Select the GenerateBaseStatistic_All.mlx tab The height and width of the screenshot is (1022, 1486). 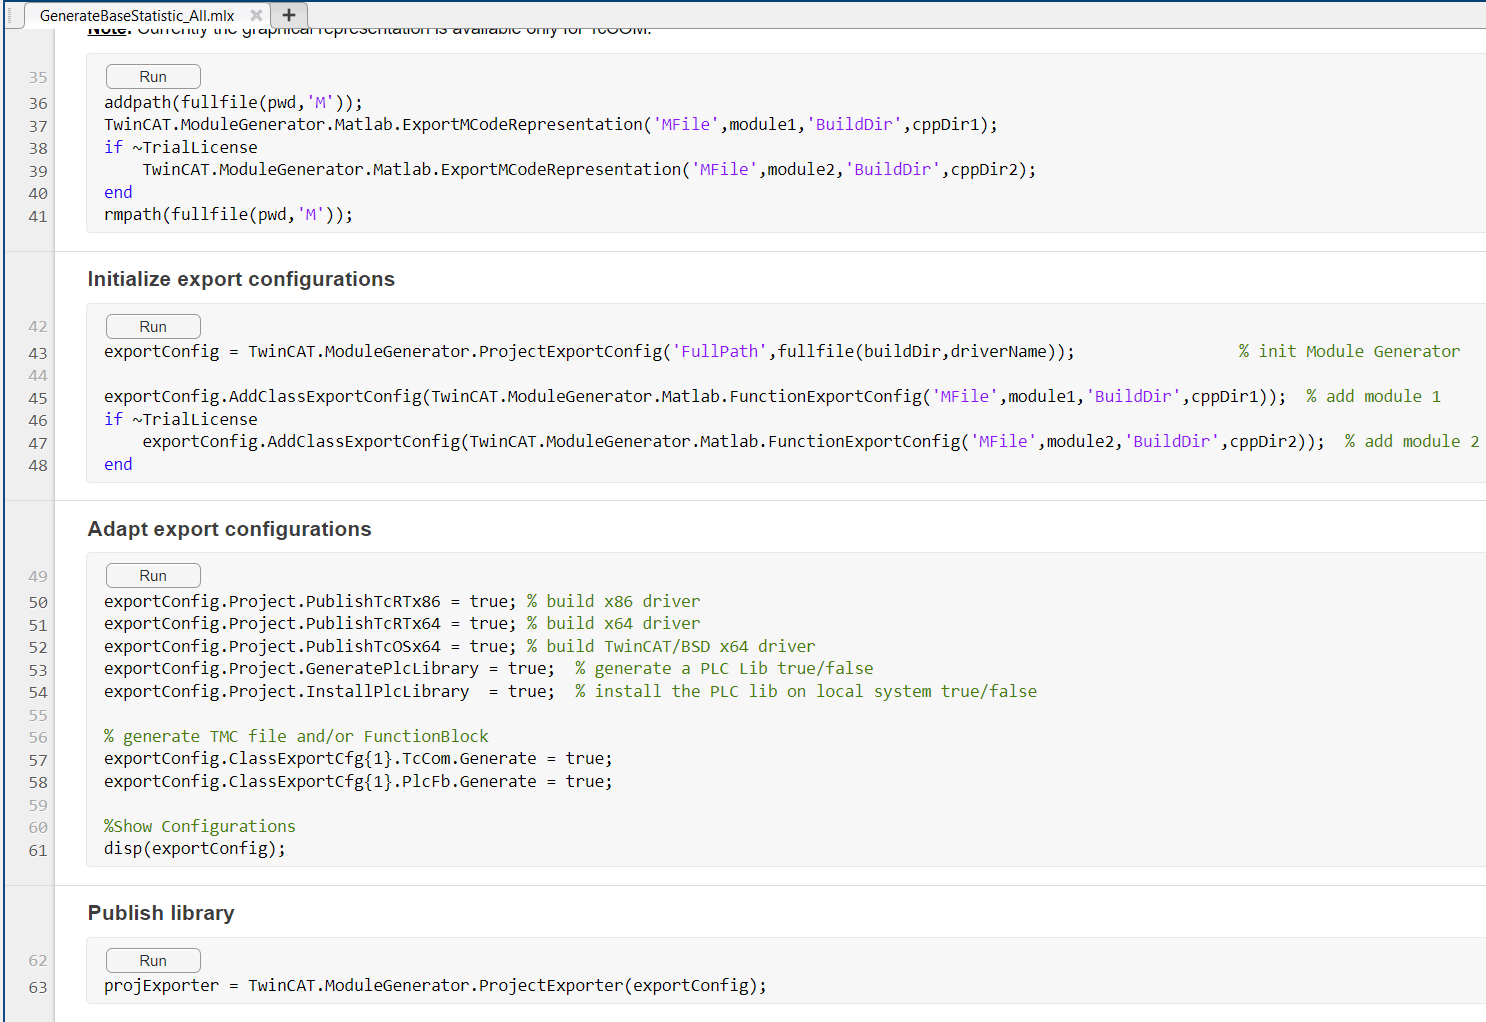pos(137,15)
